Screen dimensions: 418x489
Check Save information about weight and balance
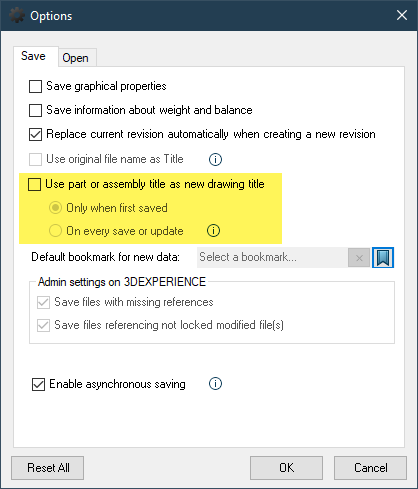coord(35,110)
